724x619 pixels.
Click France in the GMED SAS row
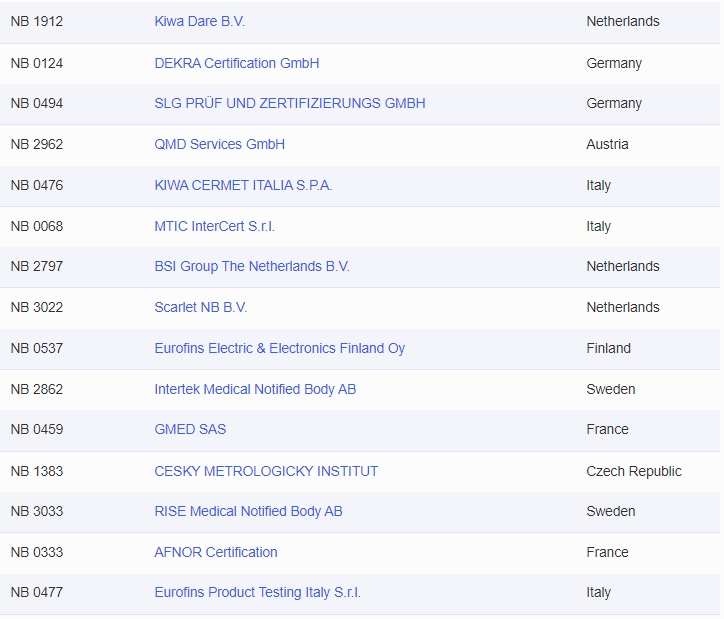(608, 429)
